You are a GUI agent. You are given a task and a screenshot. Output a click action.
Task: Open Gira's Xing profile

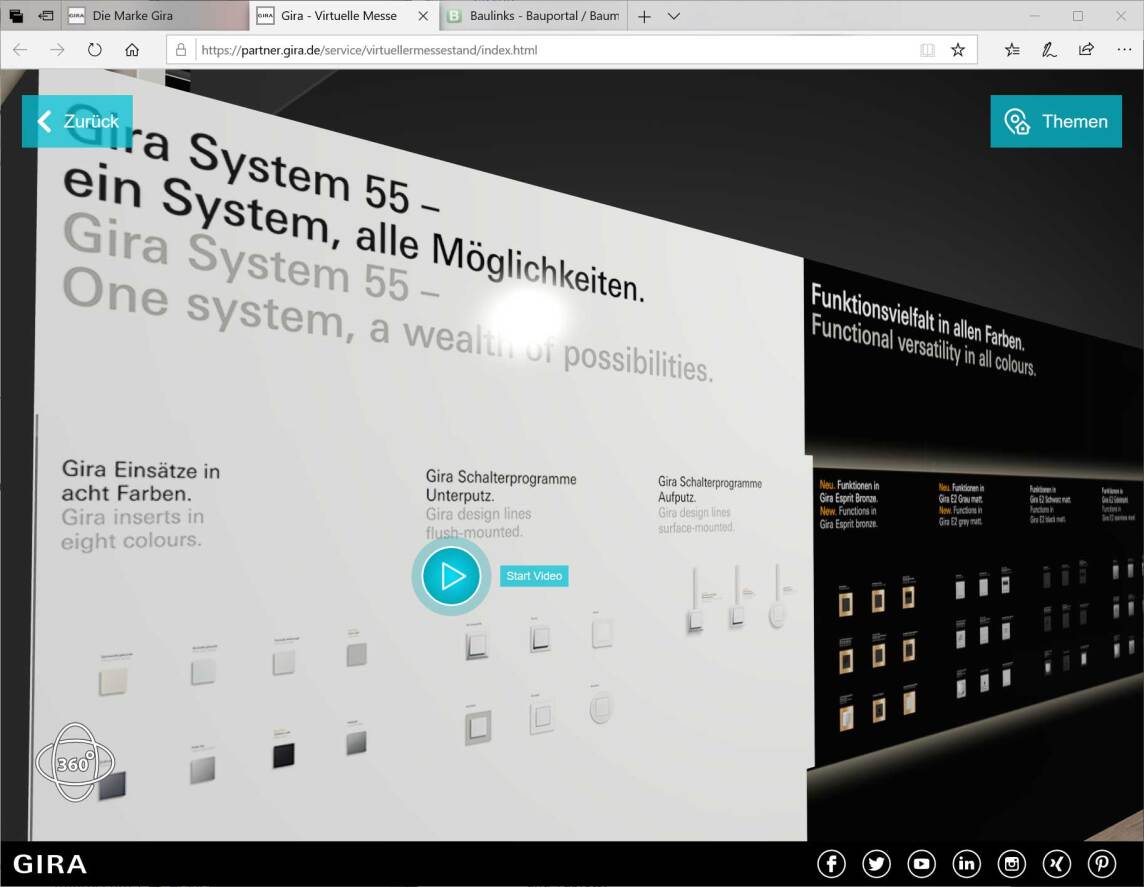[1056, 864]
